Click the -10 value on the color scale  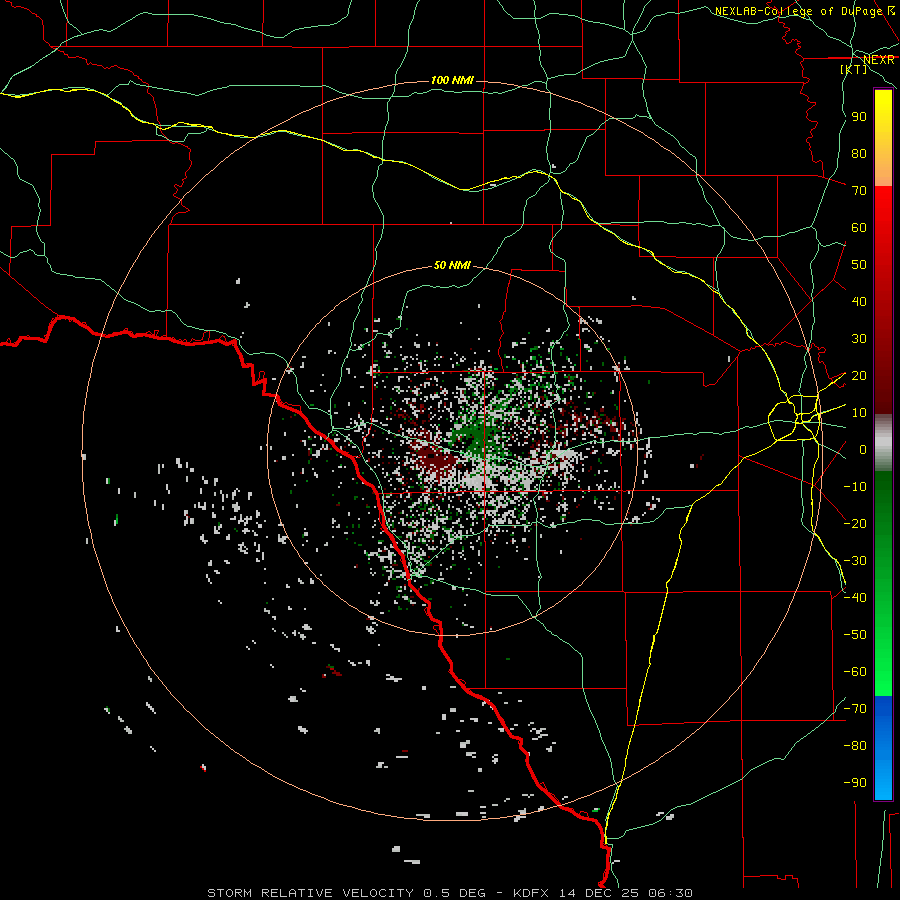855,487
